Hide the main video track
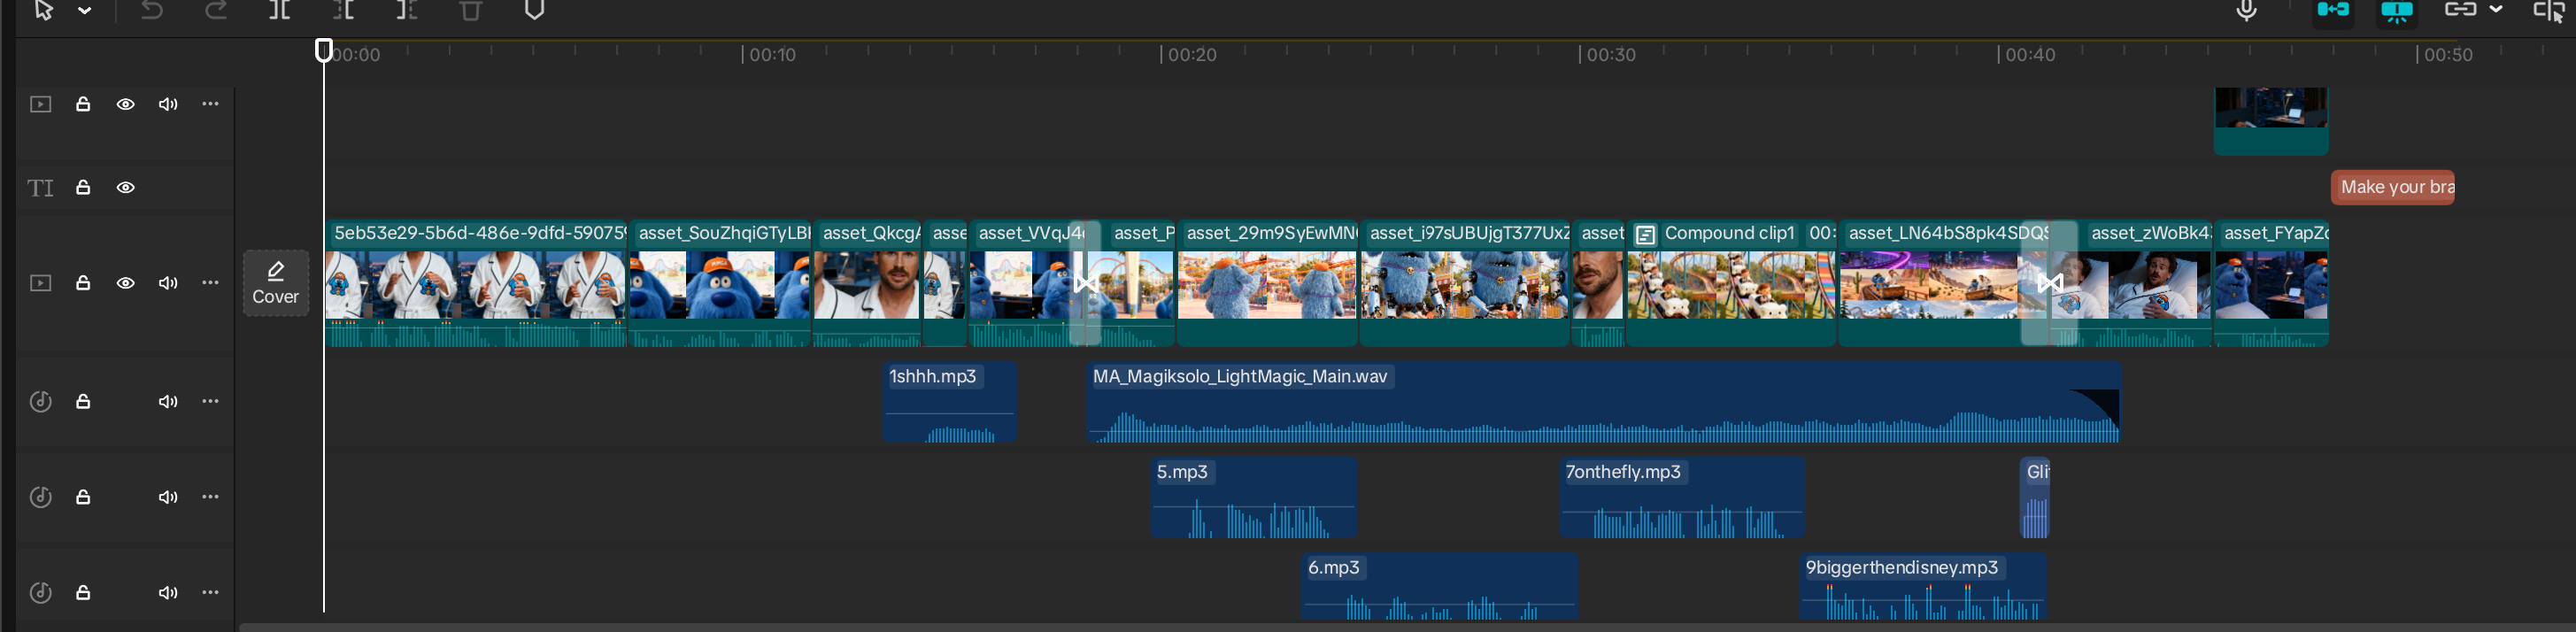Viewport: 2576px width, 632px height. pyautogui.click(x=126, y=283)
